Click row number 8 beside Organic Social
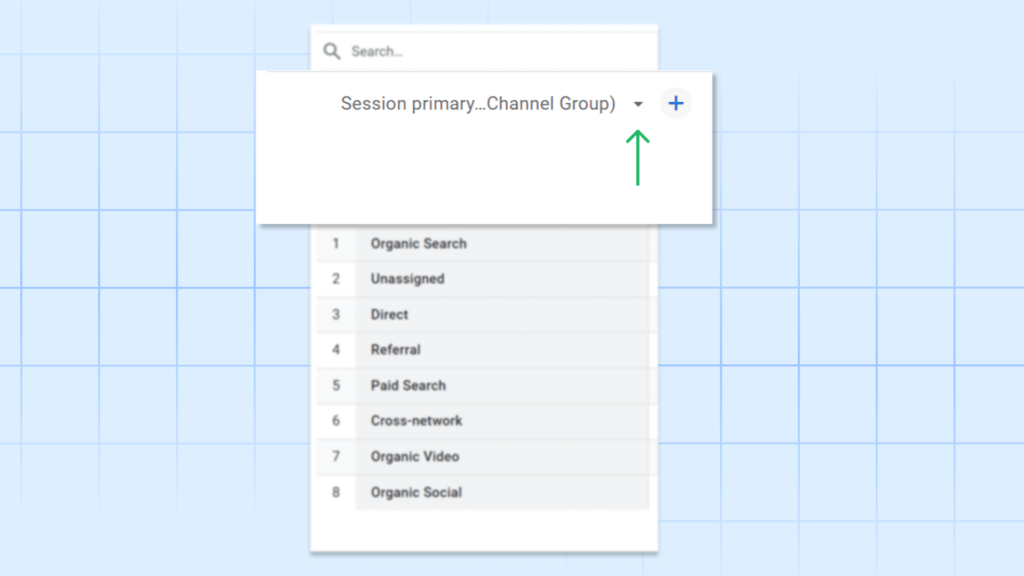This screenshot has height=576, width=1024. 336,492
